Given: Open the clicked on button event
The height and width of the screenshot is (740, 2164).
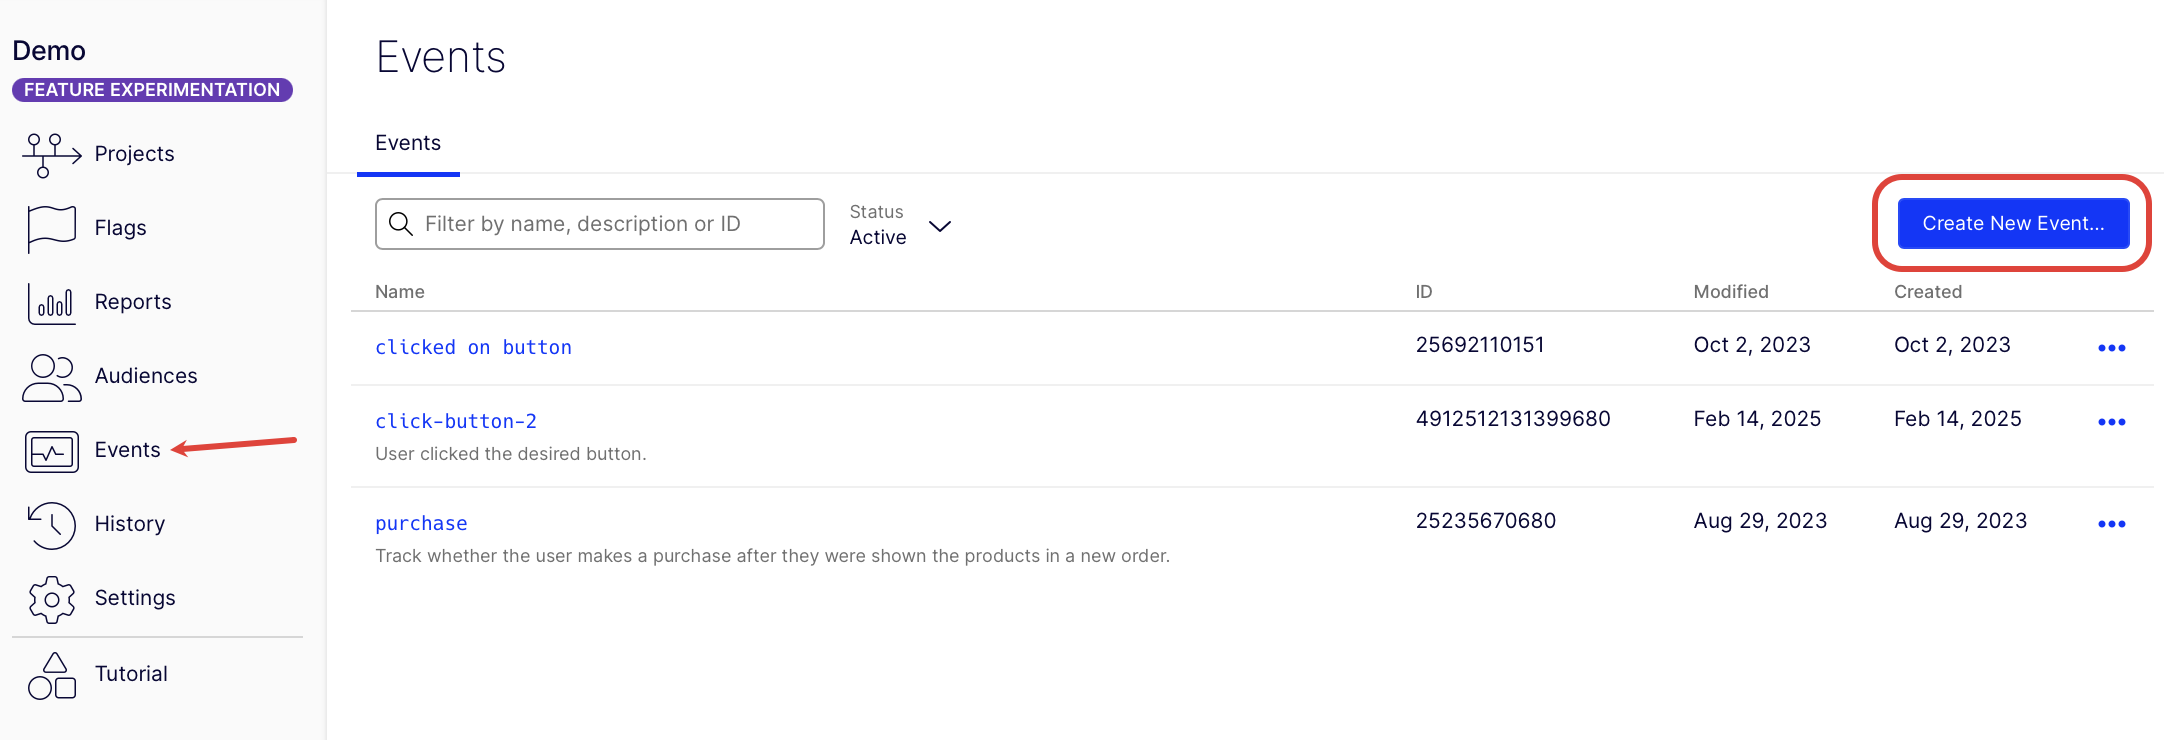Looking at the screenshot, I should [473, 347].
